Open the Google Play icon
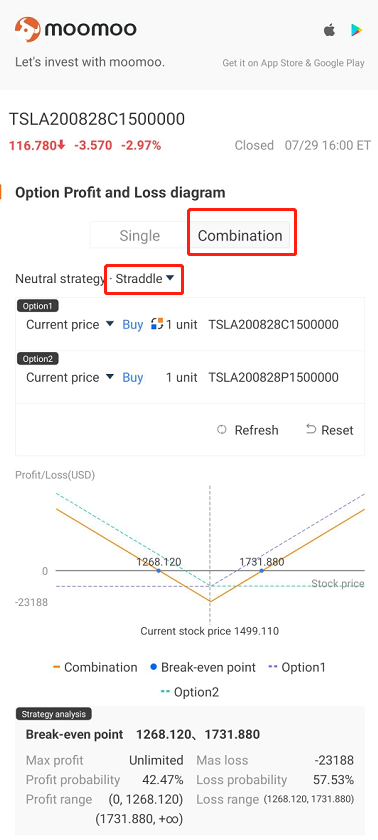378x840 pixels. pos(357,31)
